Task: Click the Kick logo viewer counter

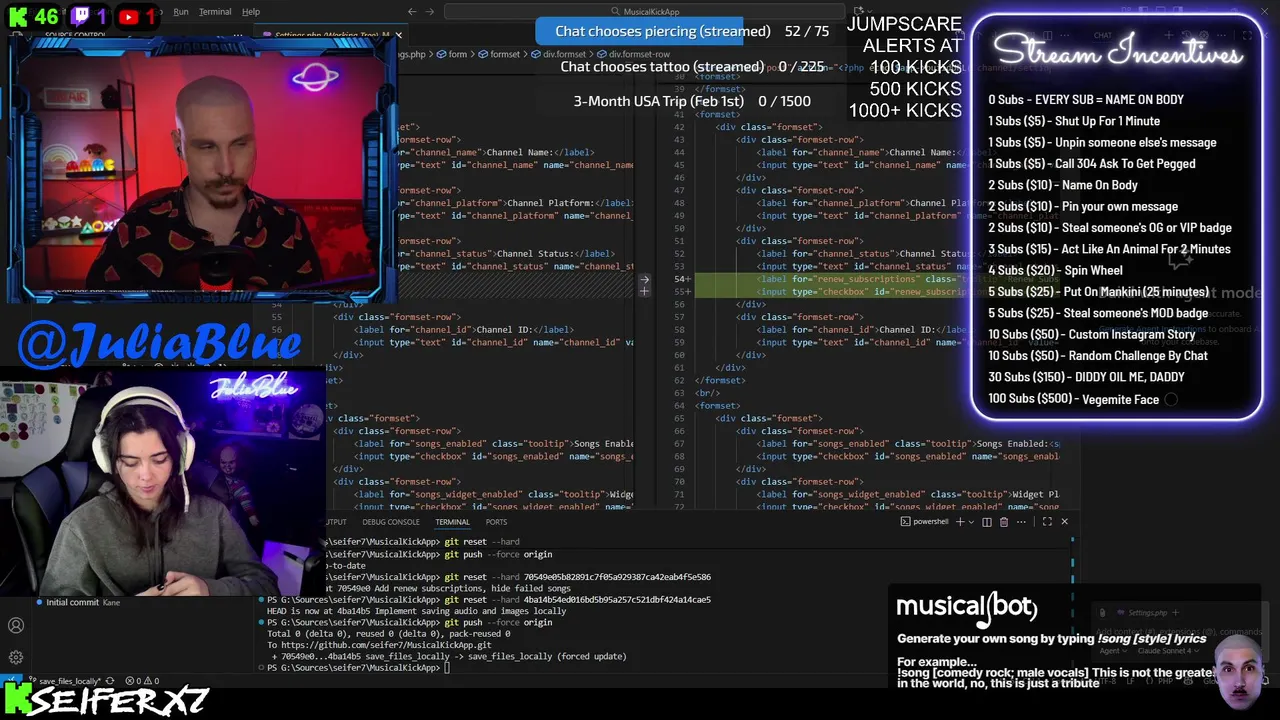Action: (32, 17)
